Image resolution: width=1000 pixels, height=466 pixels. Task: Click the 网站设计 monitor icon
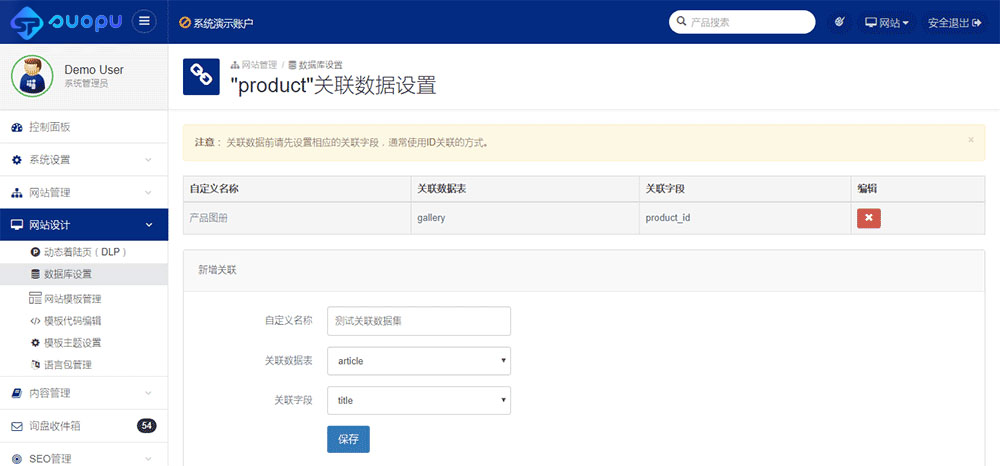[17, 225]
